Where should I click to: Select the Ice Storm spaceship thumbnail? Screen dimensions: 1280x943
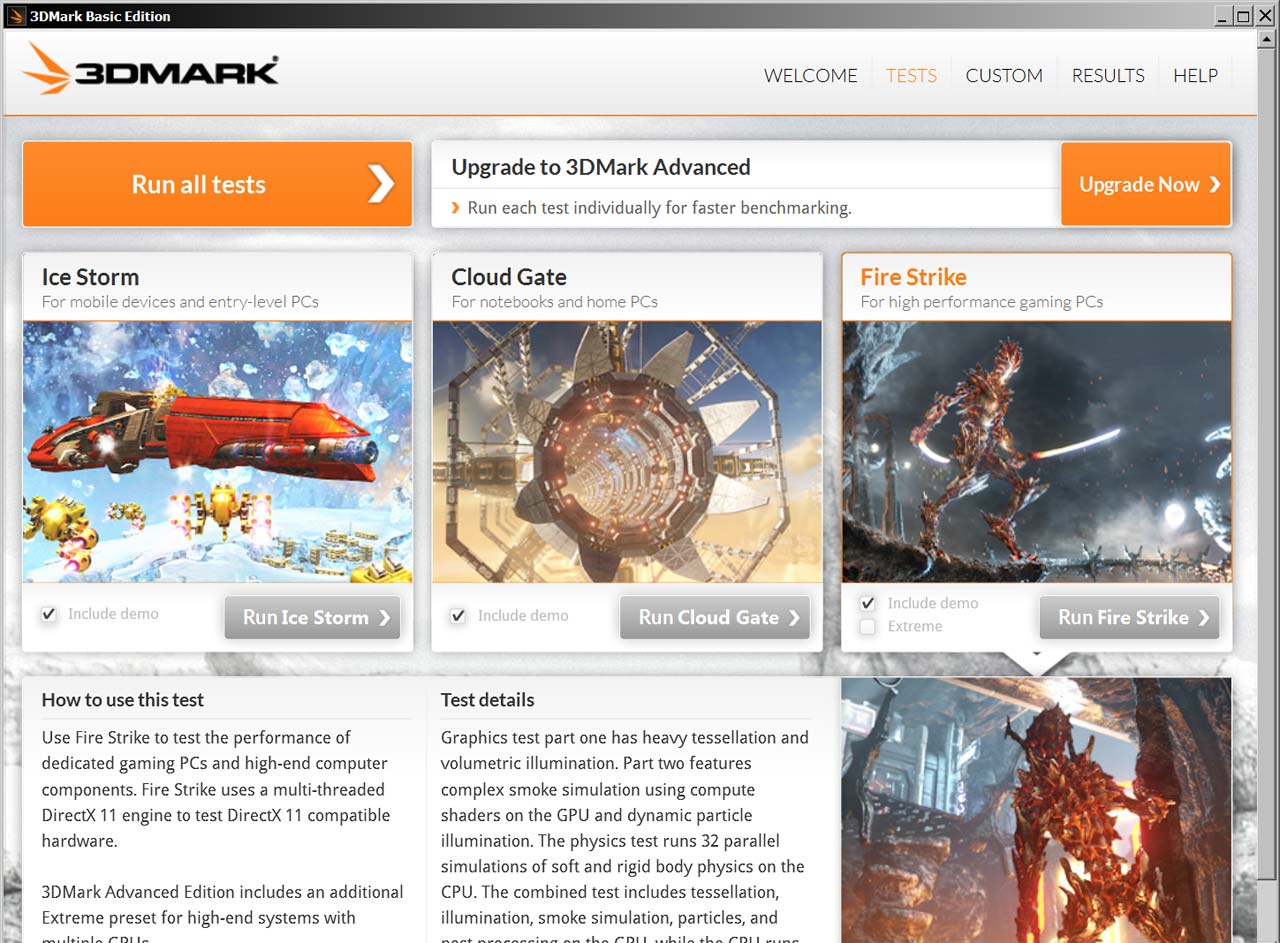pyautogui.click(x=217, y=452)
